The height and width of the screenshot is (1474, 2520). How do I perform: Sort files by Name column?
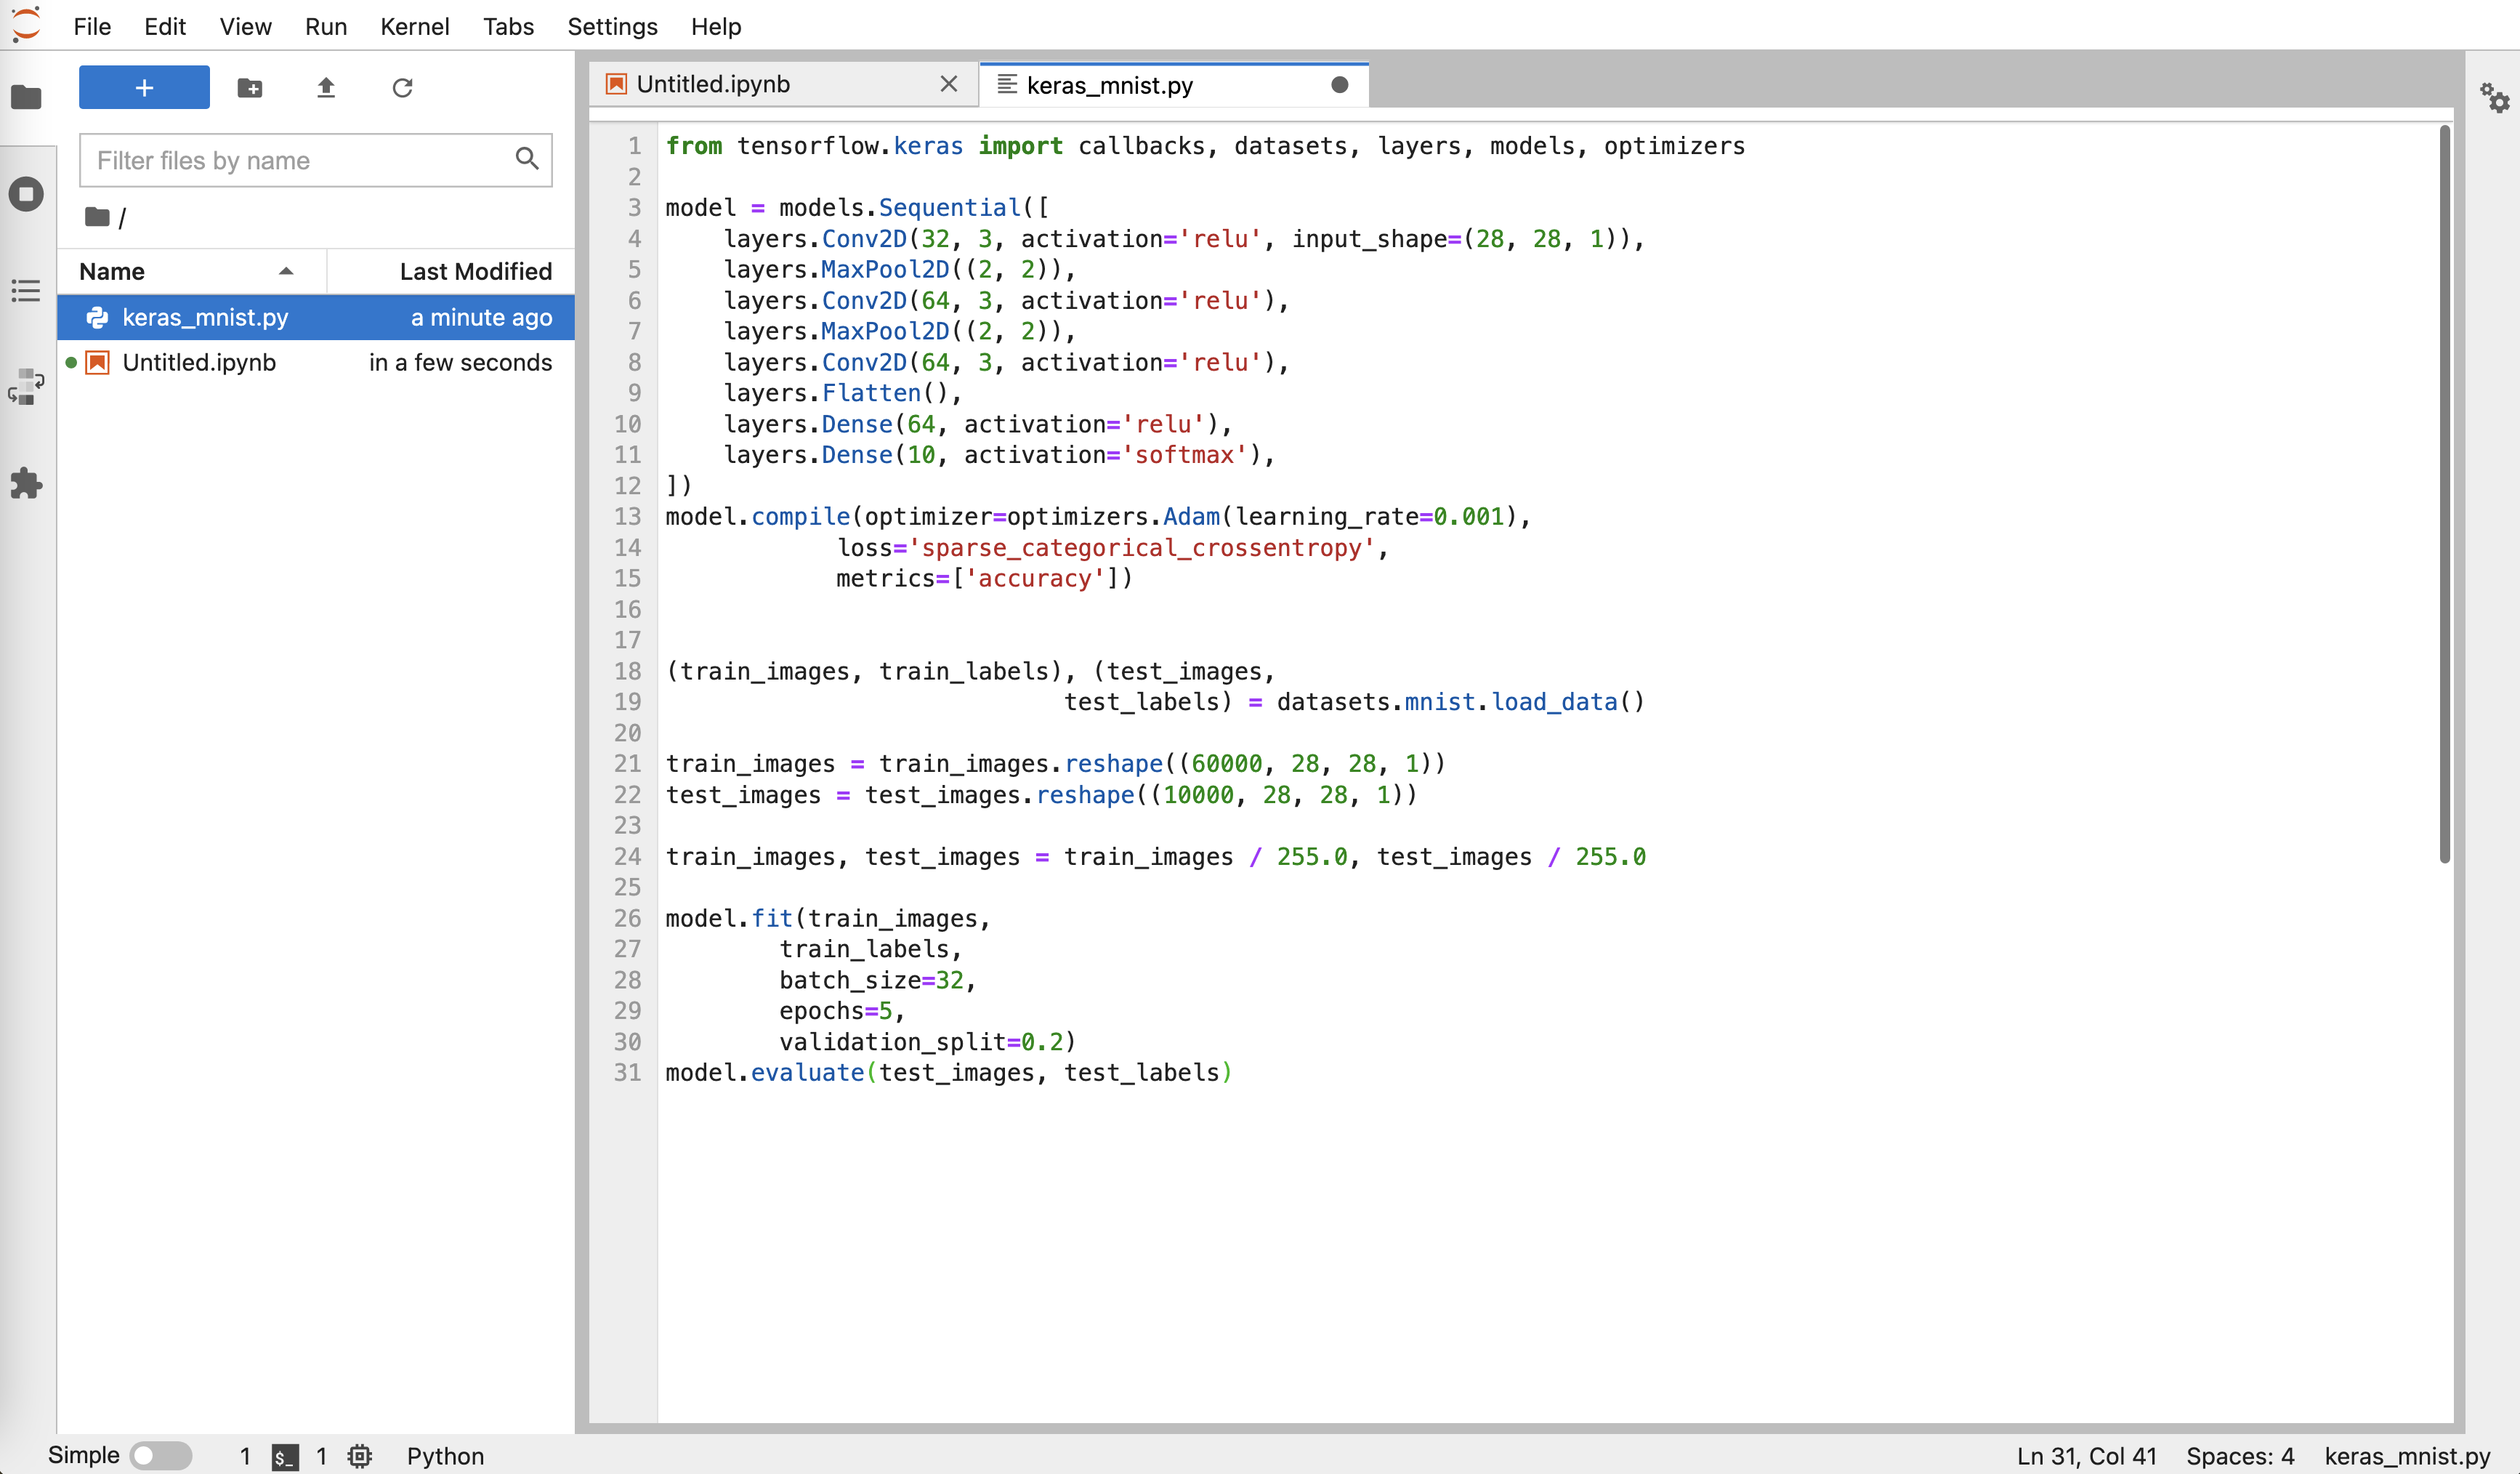[191, 271]
